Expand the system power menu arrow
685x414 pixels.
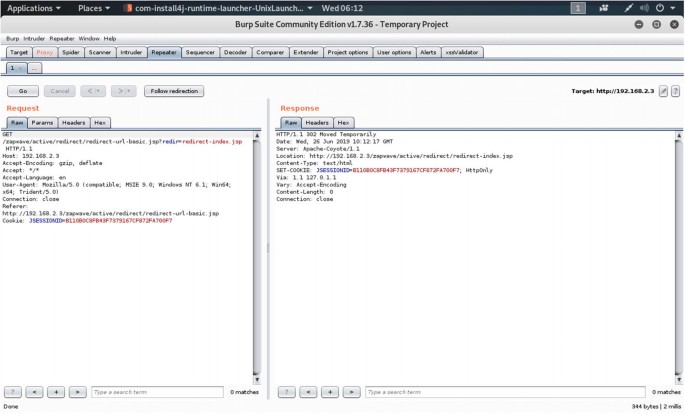pos(674,8)
